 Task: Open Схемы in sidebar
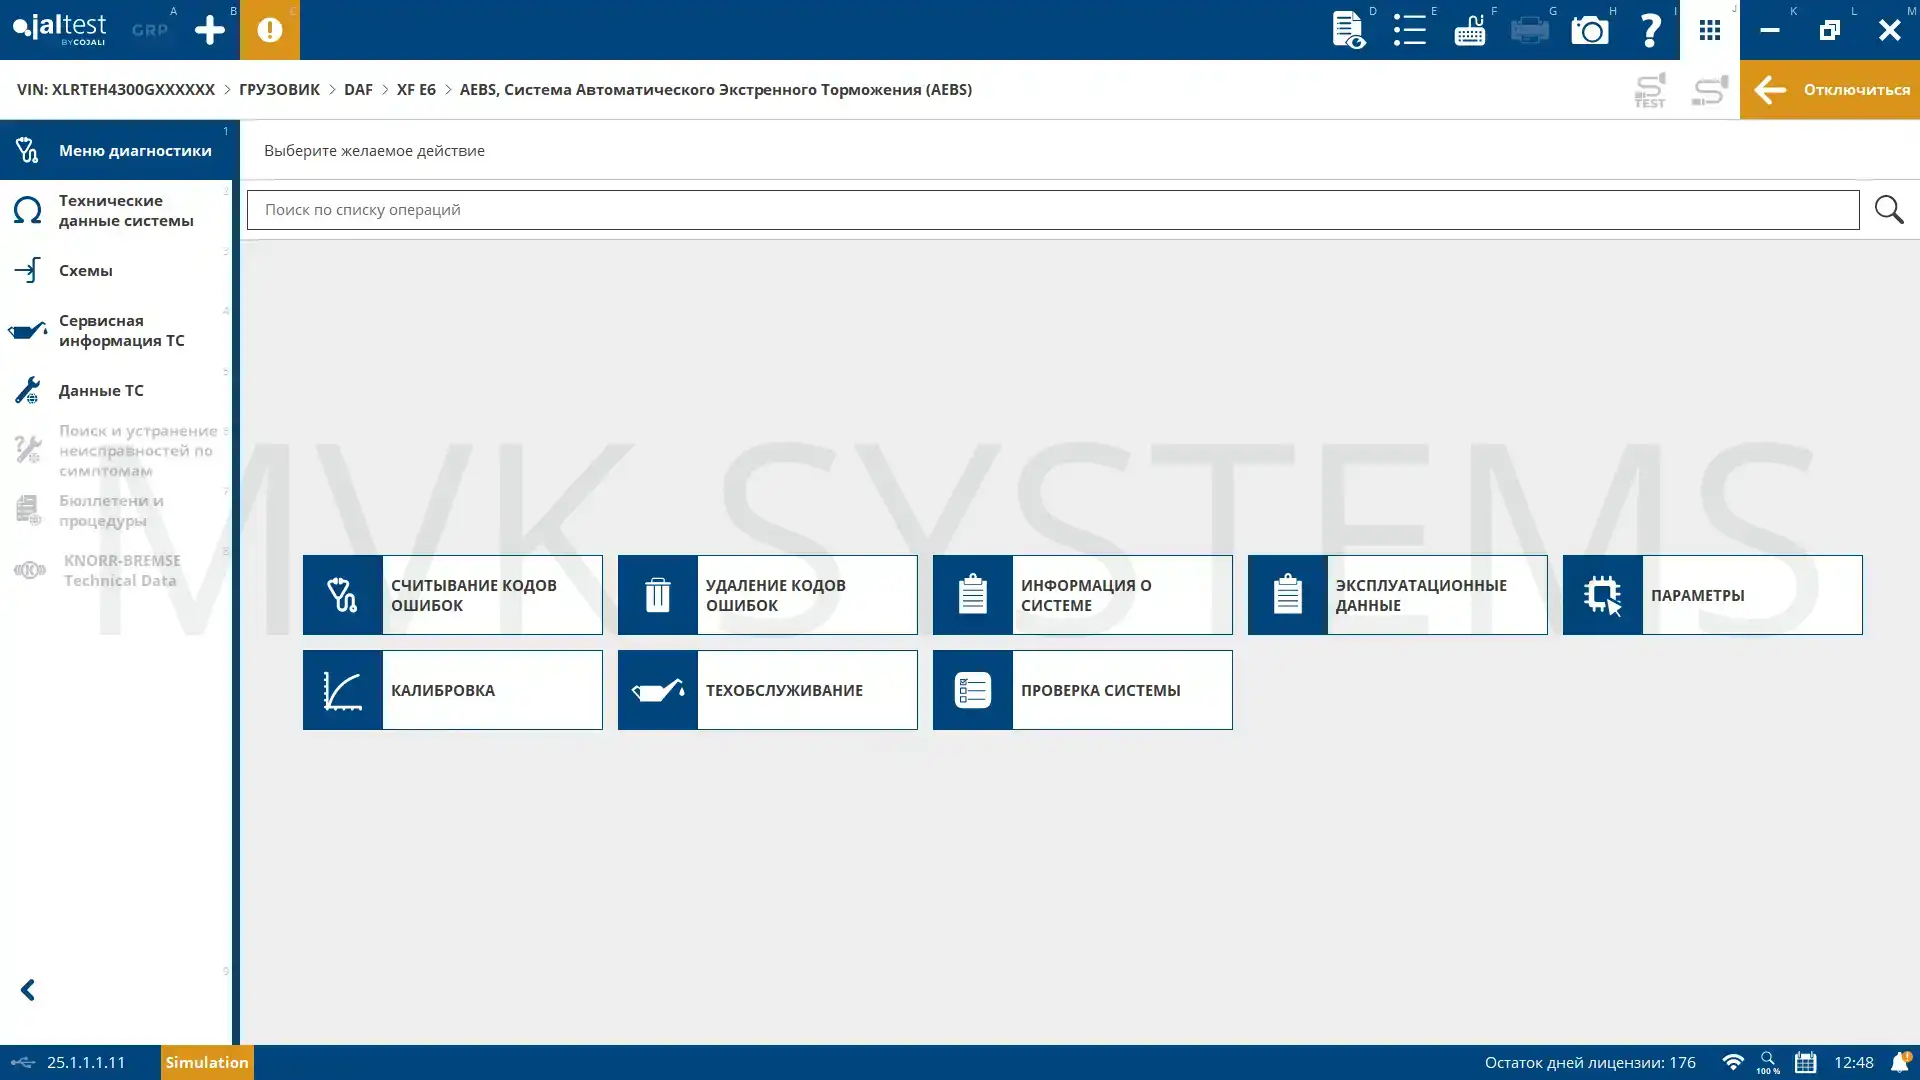point(116,270)
